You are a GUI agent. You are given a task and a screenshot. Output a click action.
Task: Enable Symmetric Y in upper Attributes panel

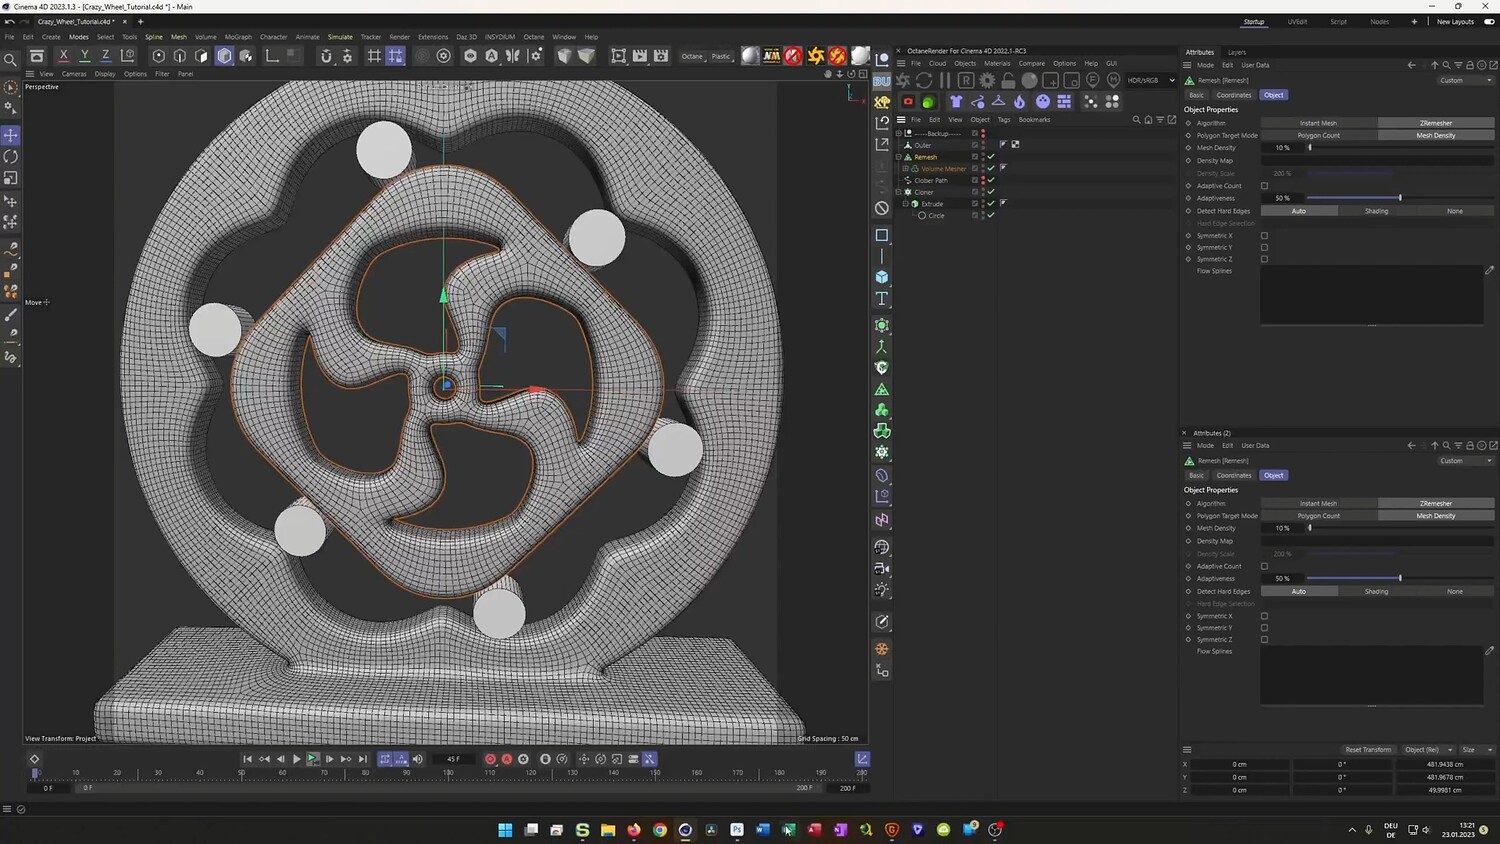point(1264,247)
